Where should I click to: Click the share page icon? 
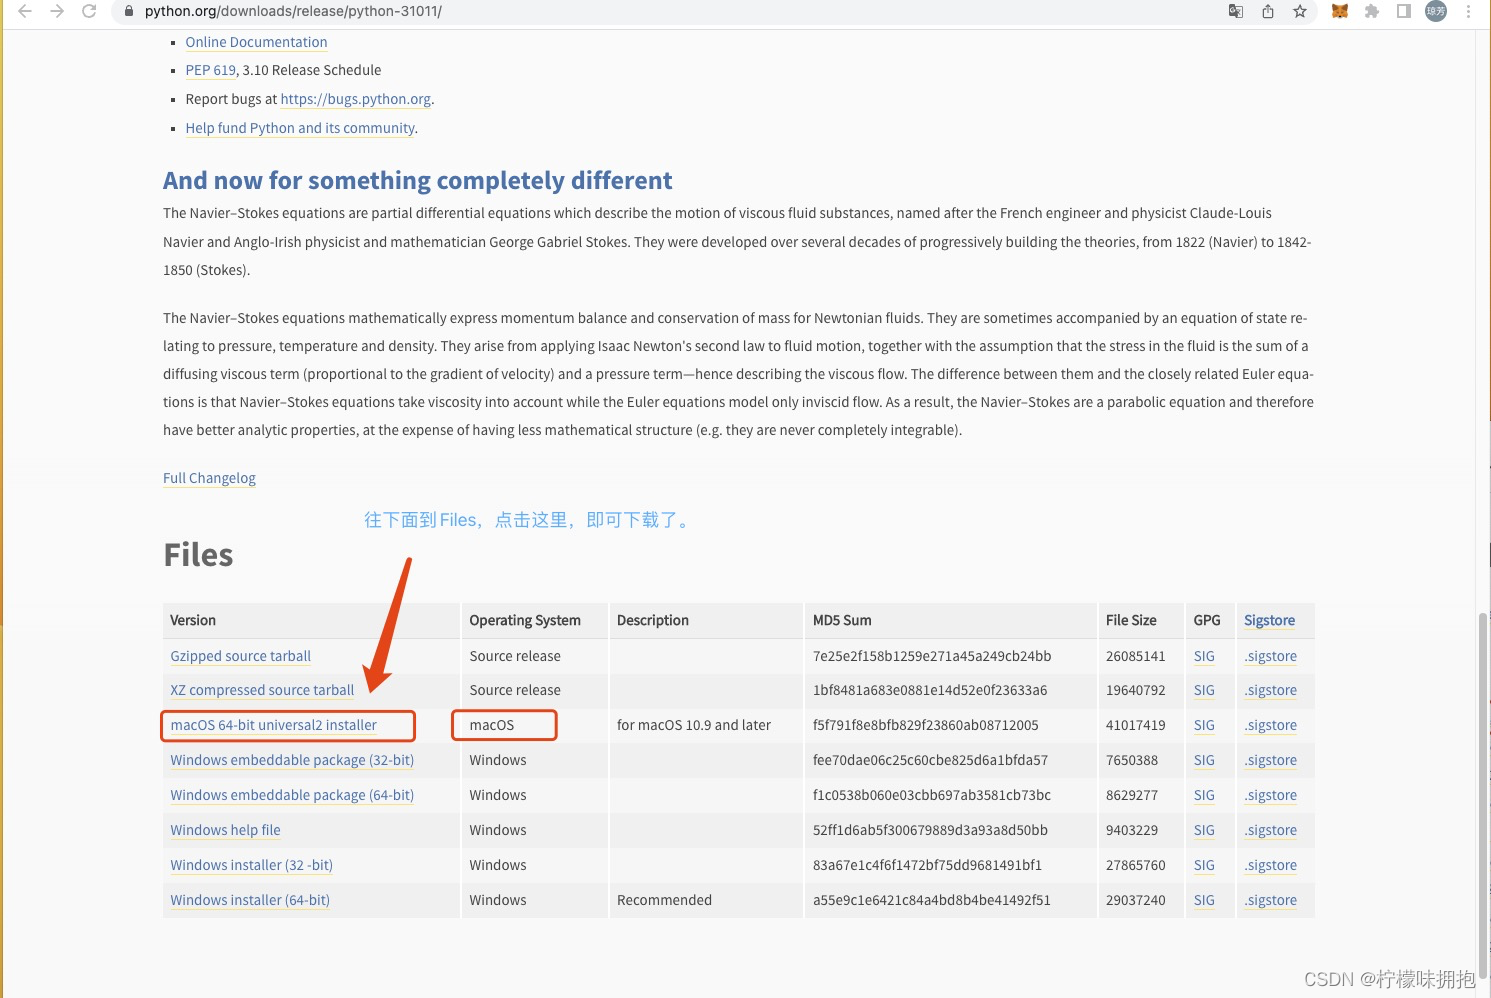1268,11
